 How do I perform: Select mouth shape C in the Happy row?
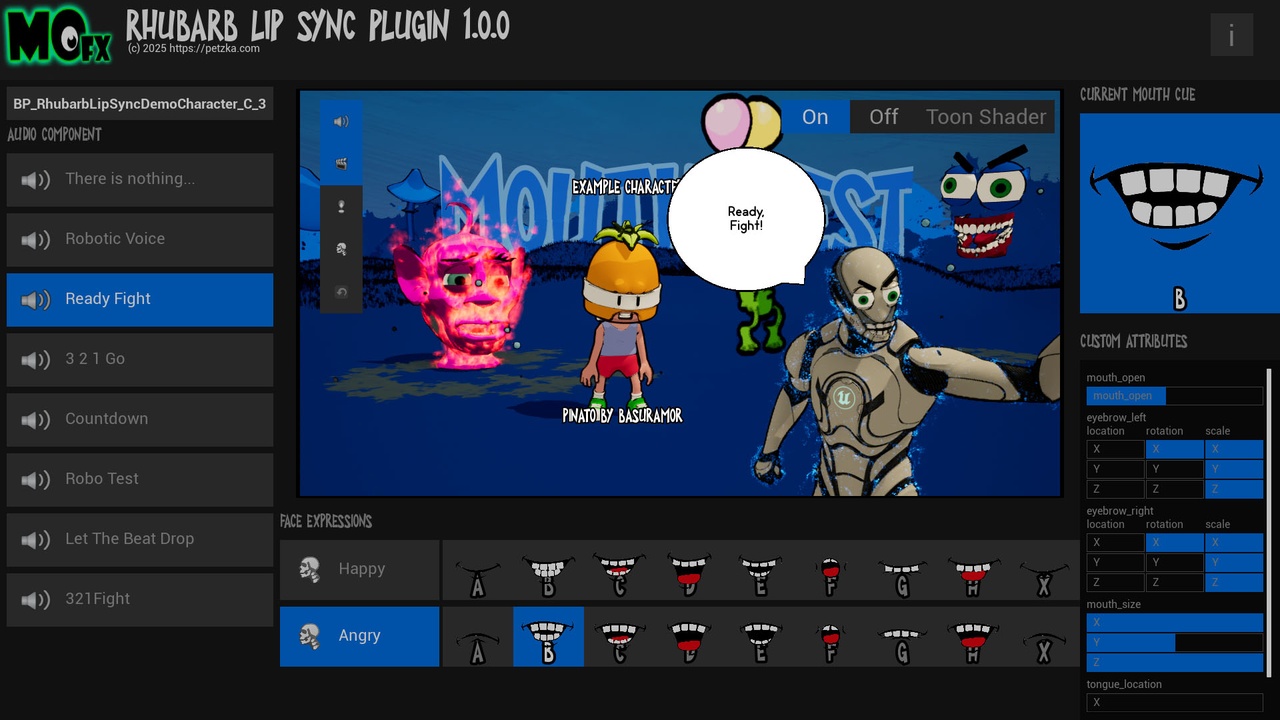(x=619, y=570)
